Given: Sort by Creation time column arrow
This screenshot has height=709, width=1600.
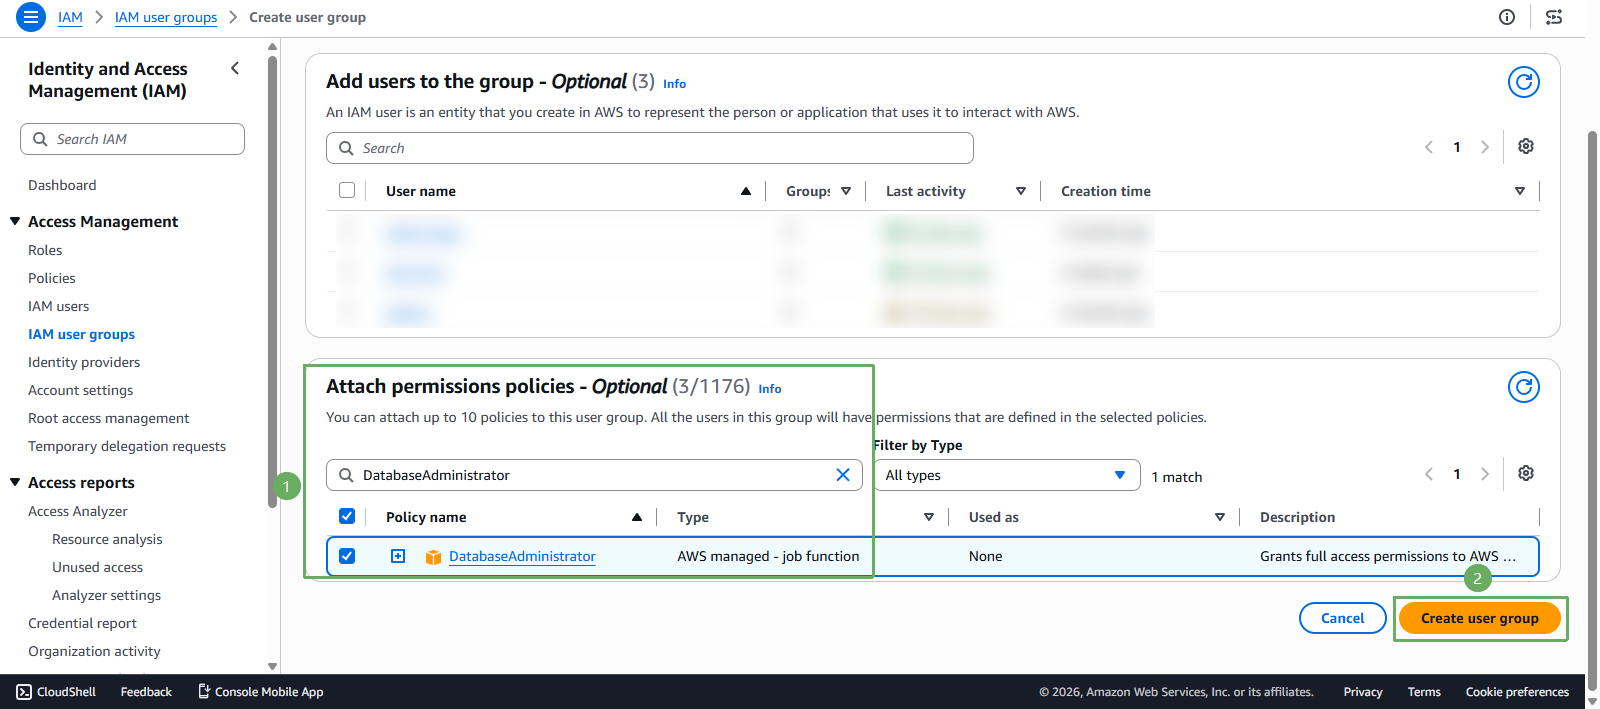Looking at the screenshot, I should click(1520, 191).
